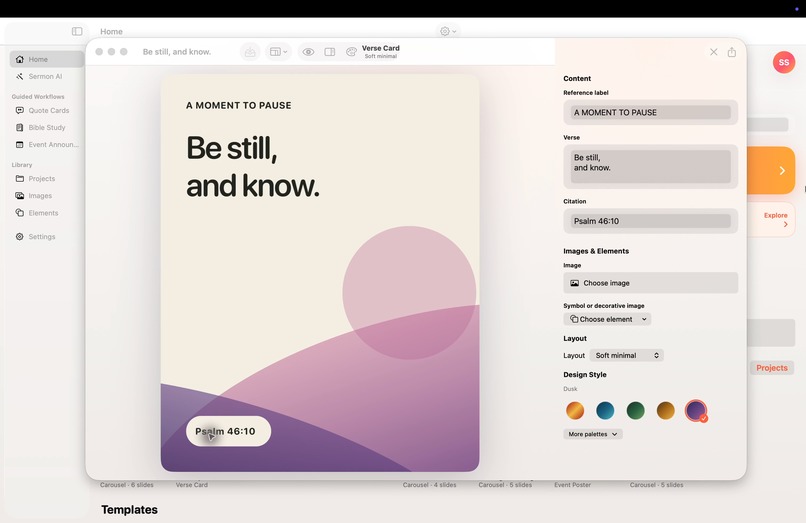Click the 'Event Poster' label
The image size is (806, 523).
coord(572,484)
